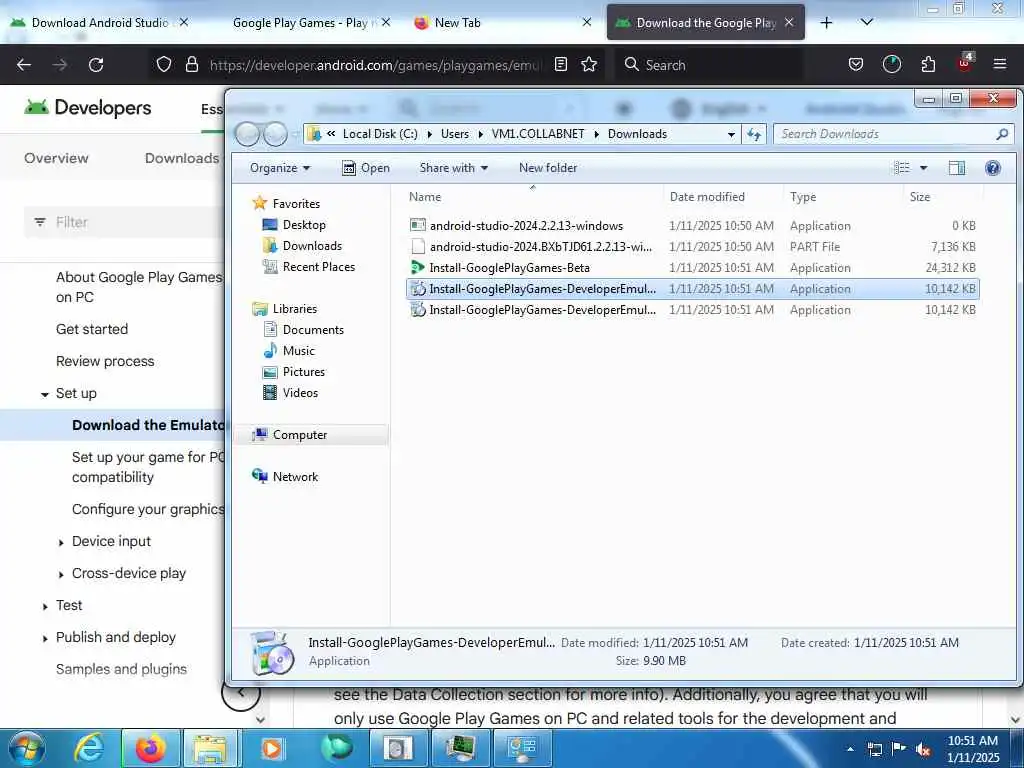Select Recent Places in Favorites
Screen dimensions: 1024x768
coord(319,266)
